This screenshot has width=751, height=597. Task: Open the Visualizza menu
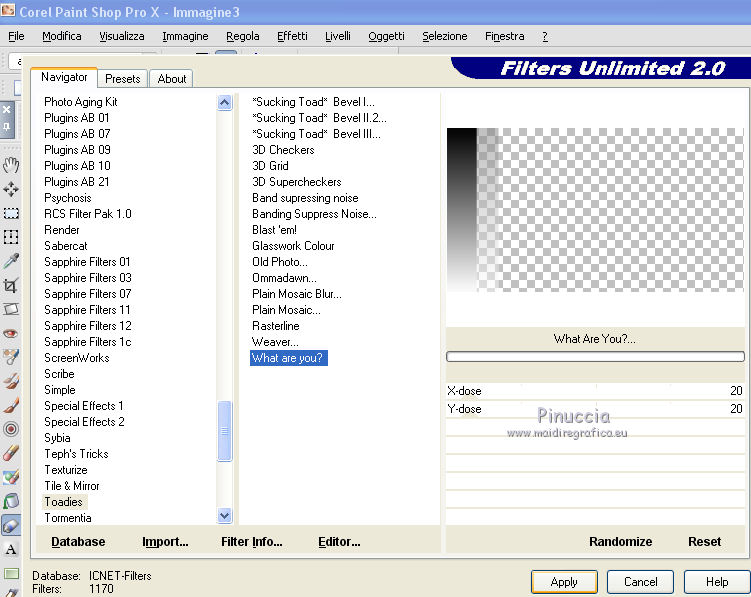click(122, 36)
